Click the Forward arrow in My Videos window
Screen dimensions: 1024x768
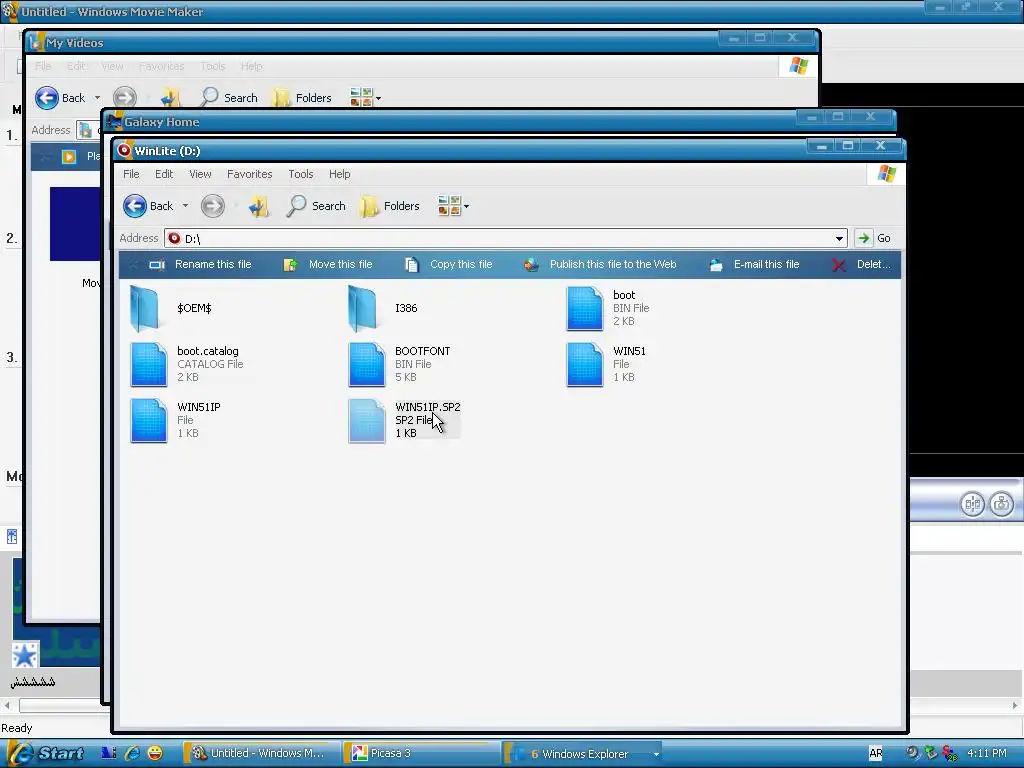click(x=125, y=98)
